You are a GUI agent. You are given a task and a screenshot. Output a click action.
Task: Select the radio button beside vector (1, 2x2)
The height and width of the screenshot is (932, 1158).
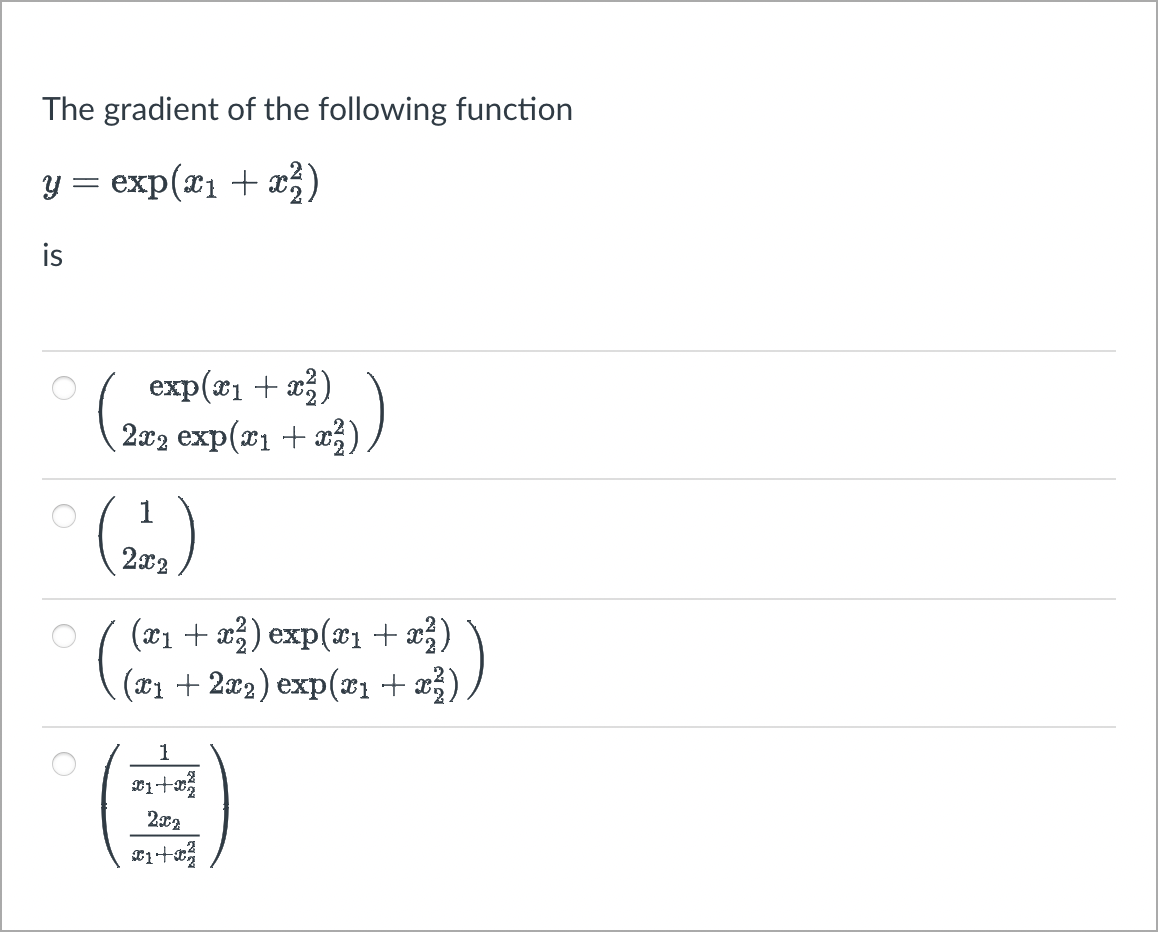63,517
